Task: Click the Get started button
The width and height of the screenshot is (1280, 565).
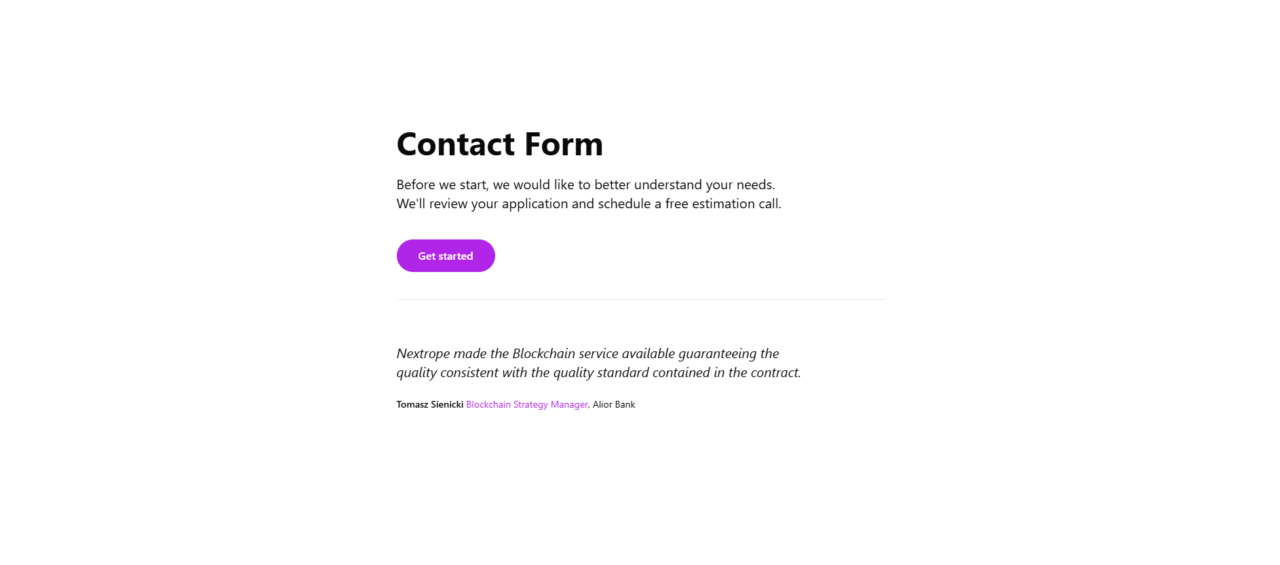Action: tap(445, 256)
